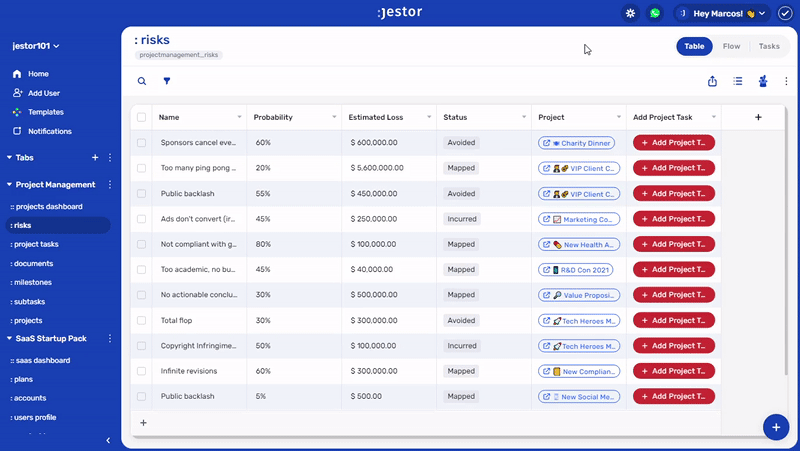Collapse the Project Management section
The width and height of the screenshot is (800, 451).
coord(9,185)
